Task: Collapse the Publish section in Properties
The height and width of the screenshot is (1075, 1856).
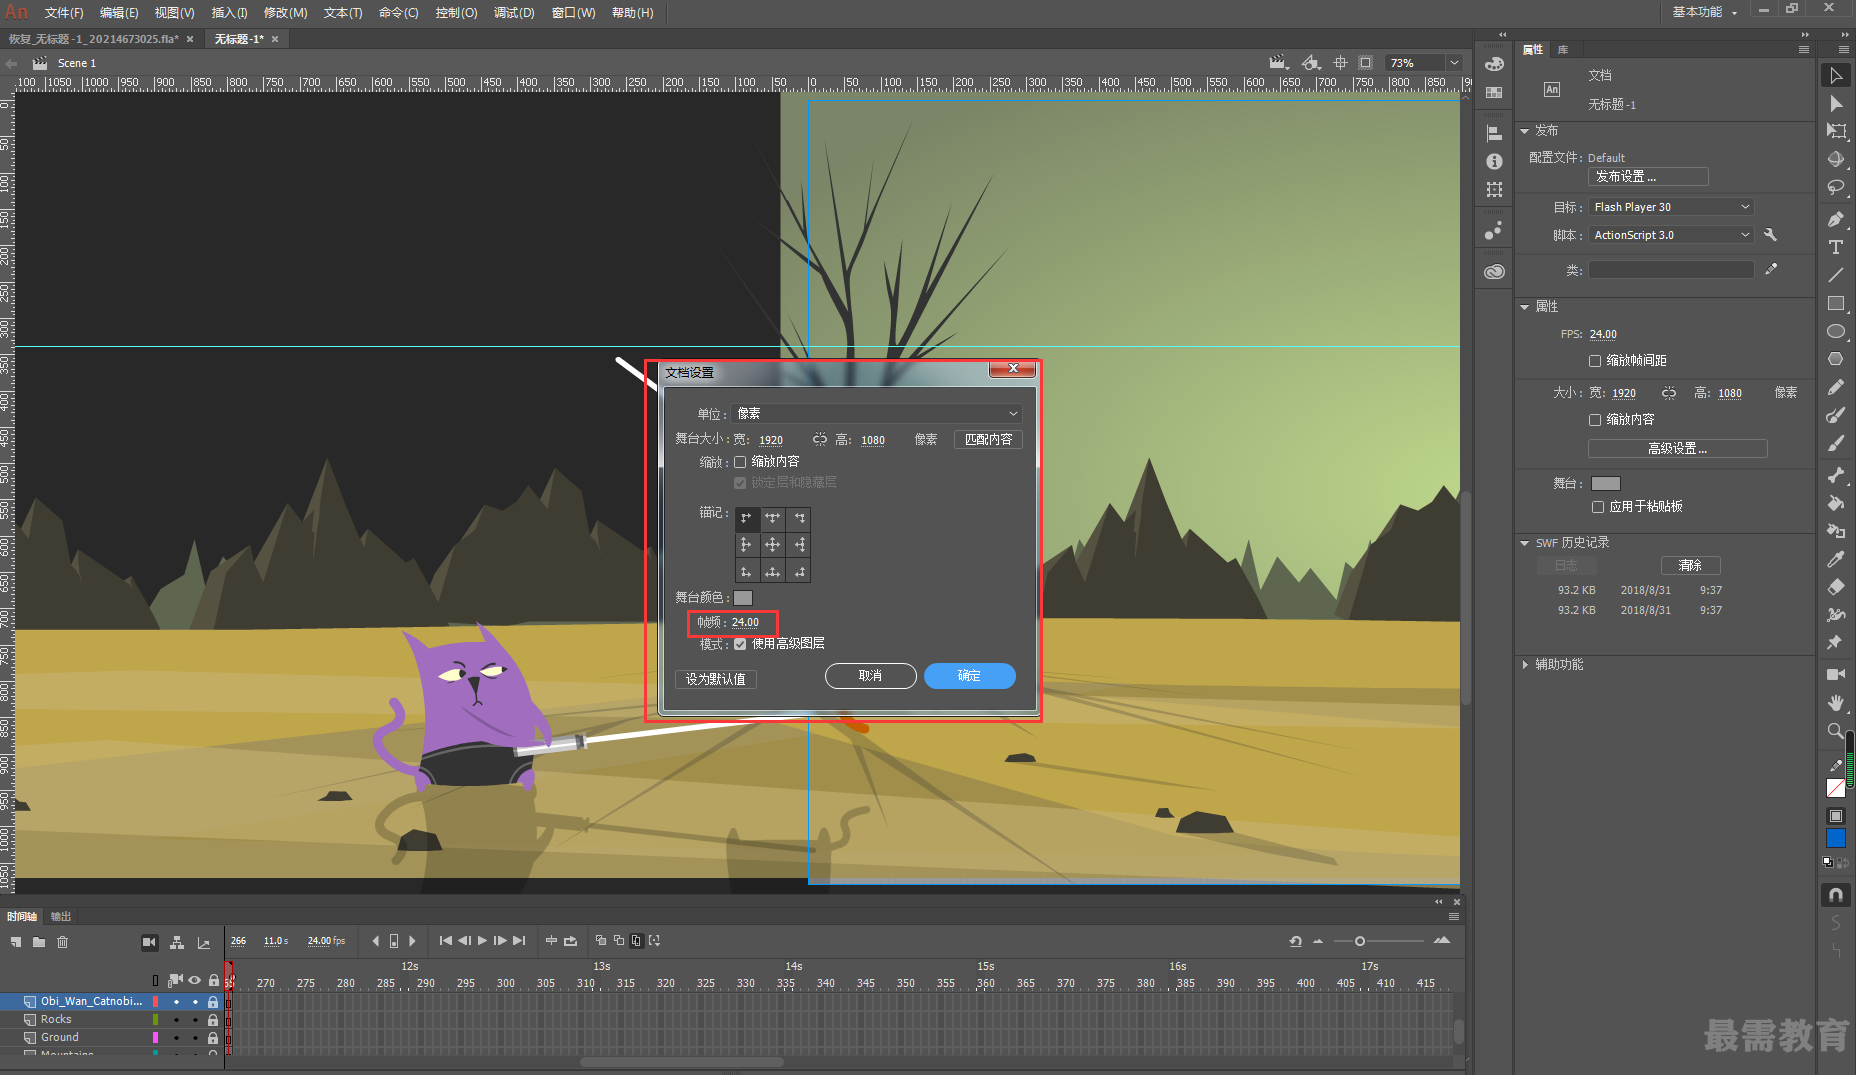Action: 1525,131
